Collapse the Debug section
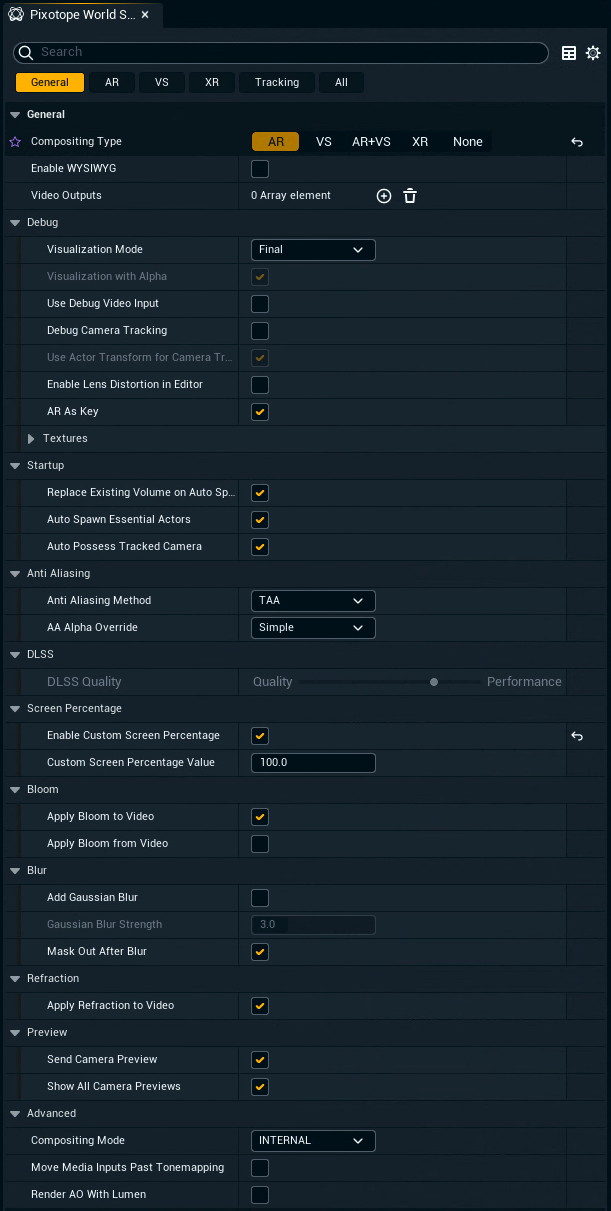611x1211 pixels. 15,222
